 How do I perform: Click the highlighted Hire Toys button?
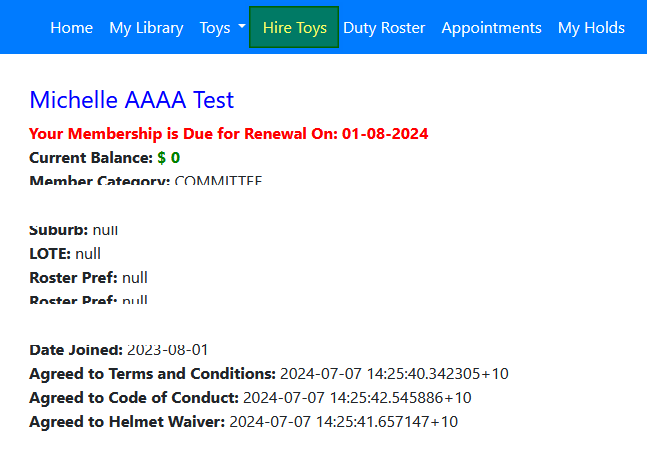click(294, 28)
